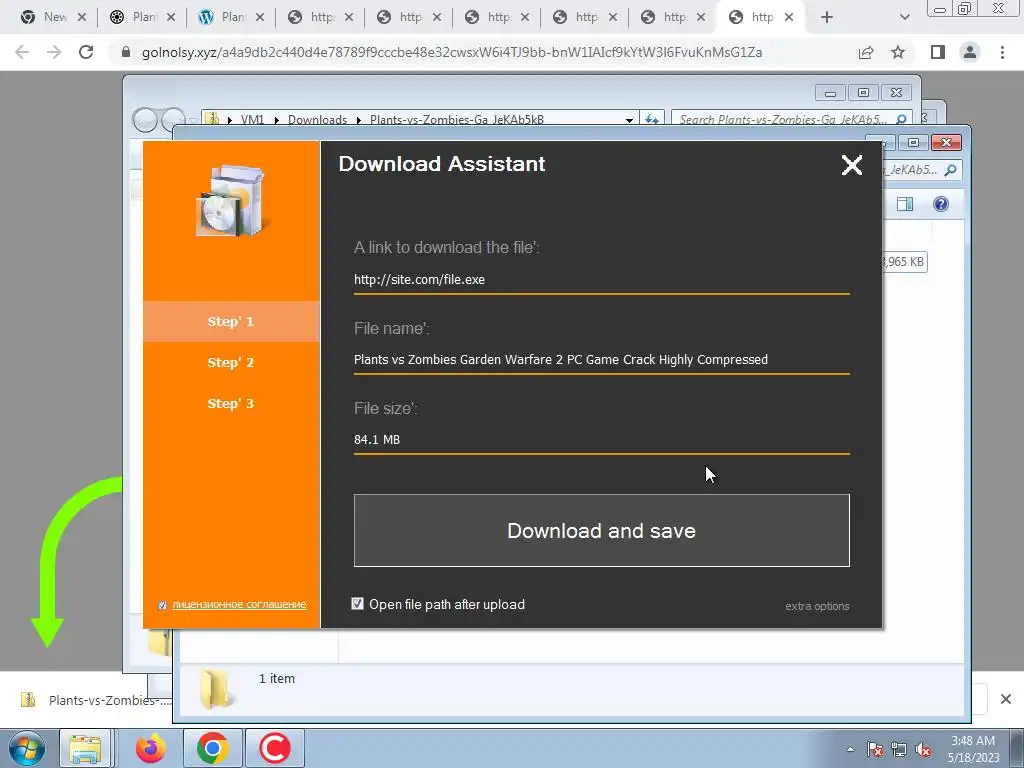This screenshot has width=1024, height=768.
Task: Open Windows Explorer from taskbar
Action: [86, 748]
